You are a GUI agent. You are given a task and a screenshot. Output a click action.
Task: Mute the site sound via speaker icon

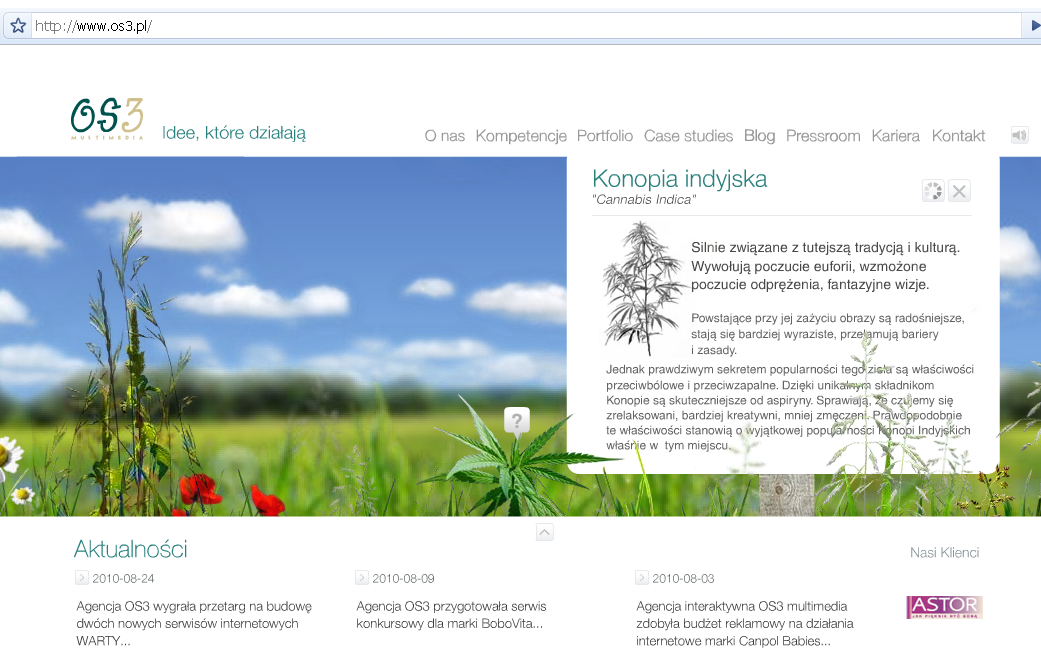pyautogui.click(x=1019, y=136)
